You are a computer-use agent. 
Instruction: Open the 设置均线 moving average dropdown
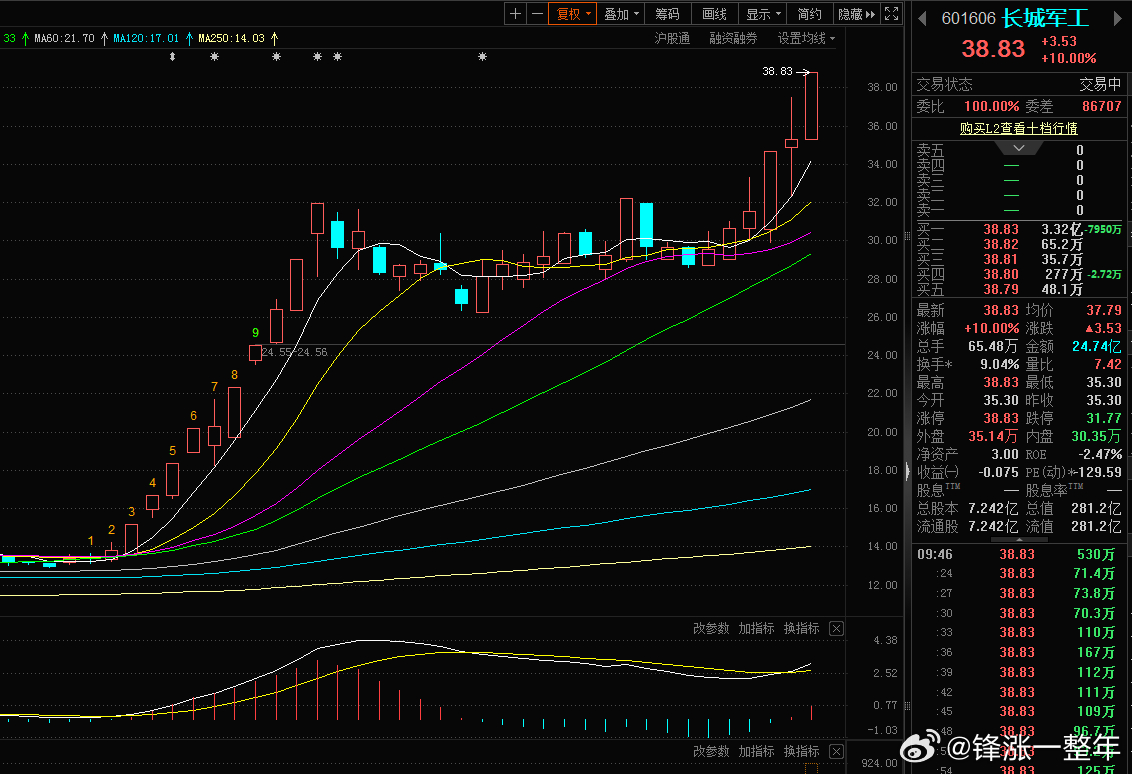(806, 38)
